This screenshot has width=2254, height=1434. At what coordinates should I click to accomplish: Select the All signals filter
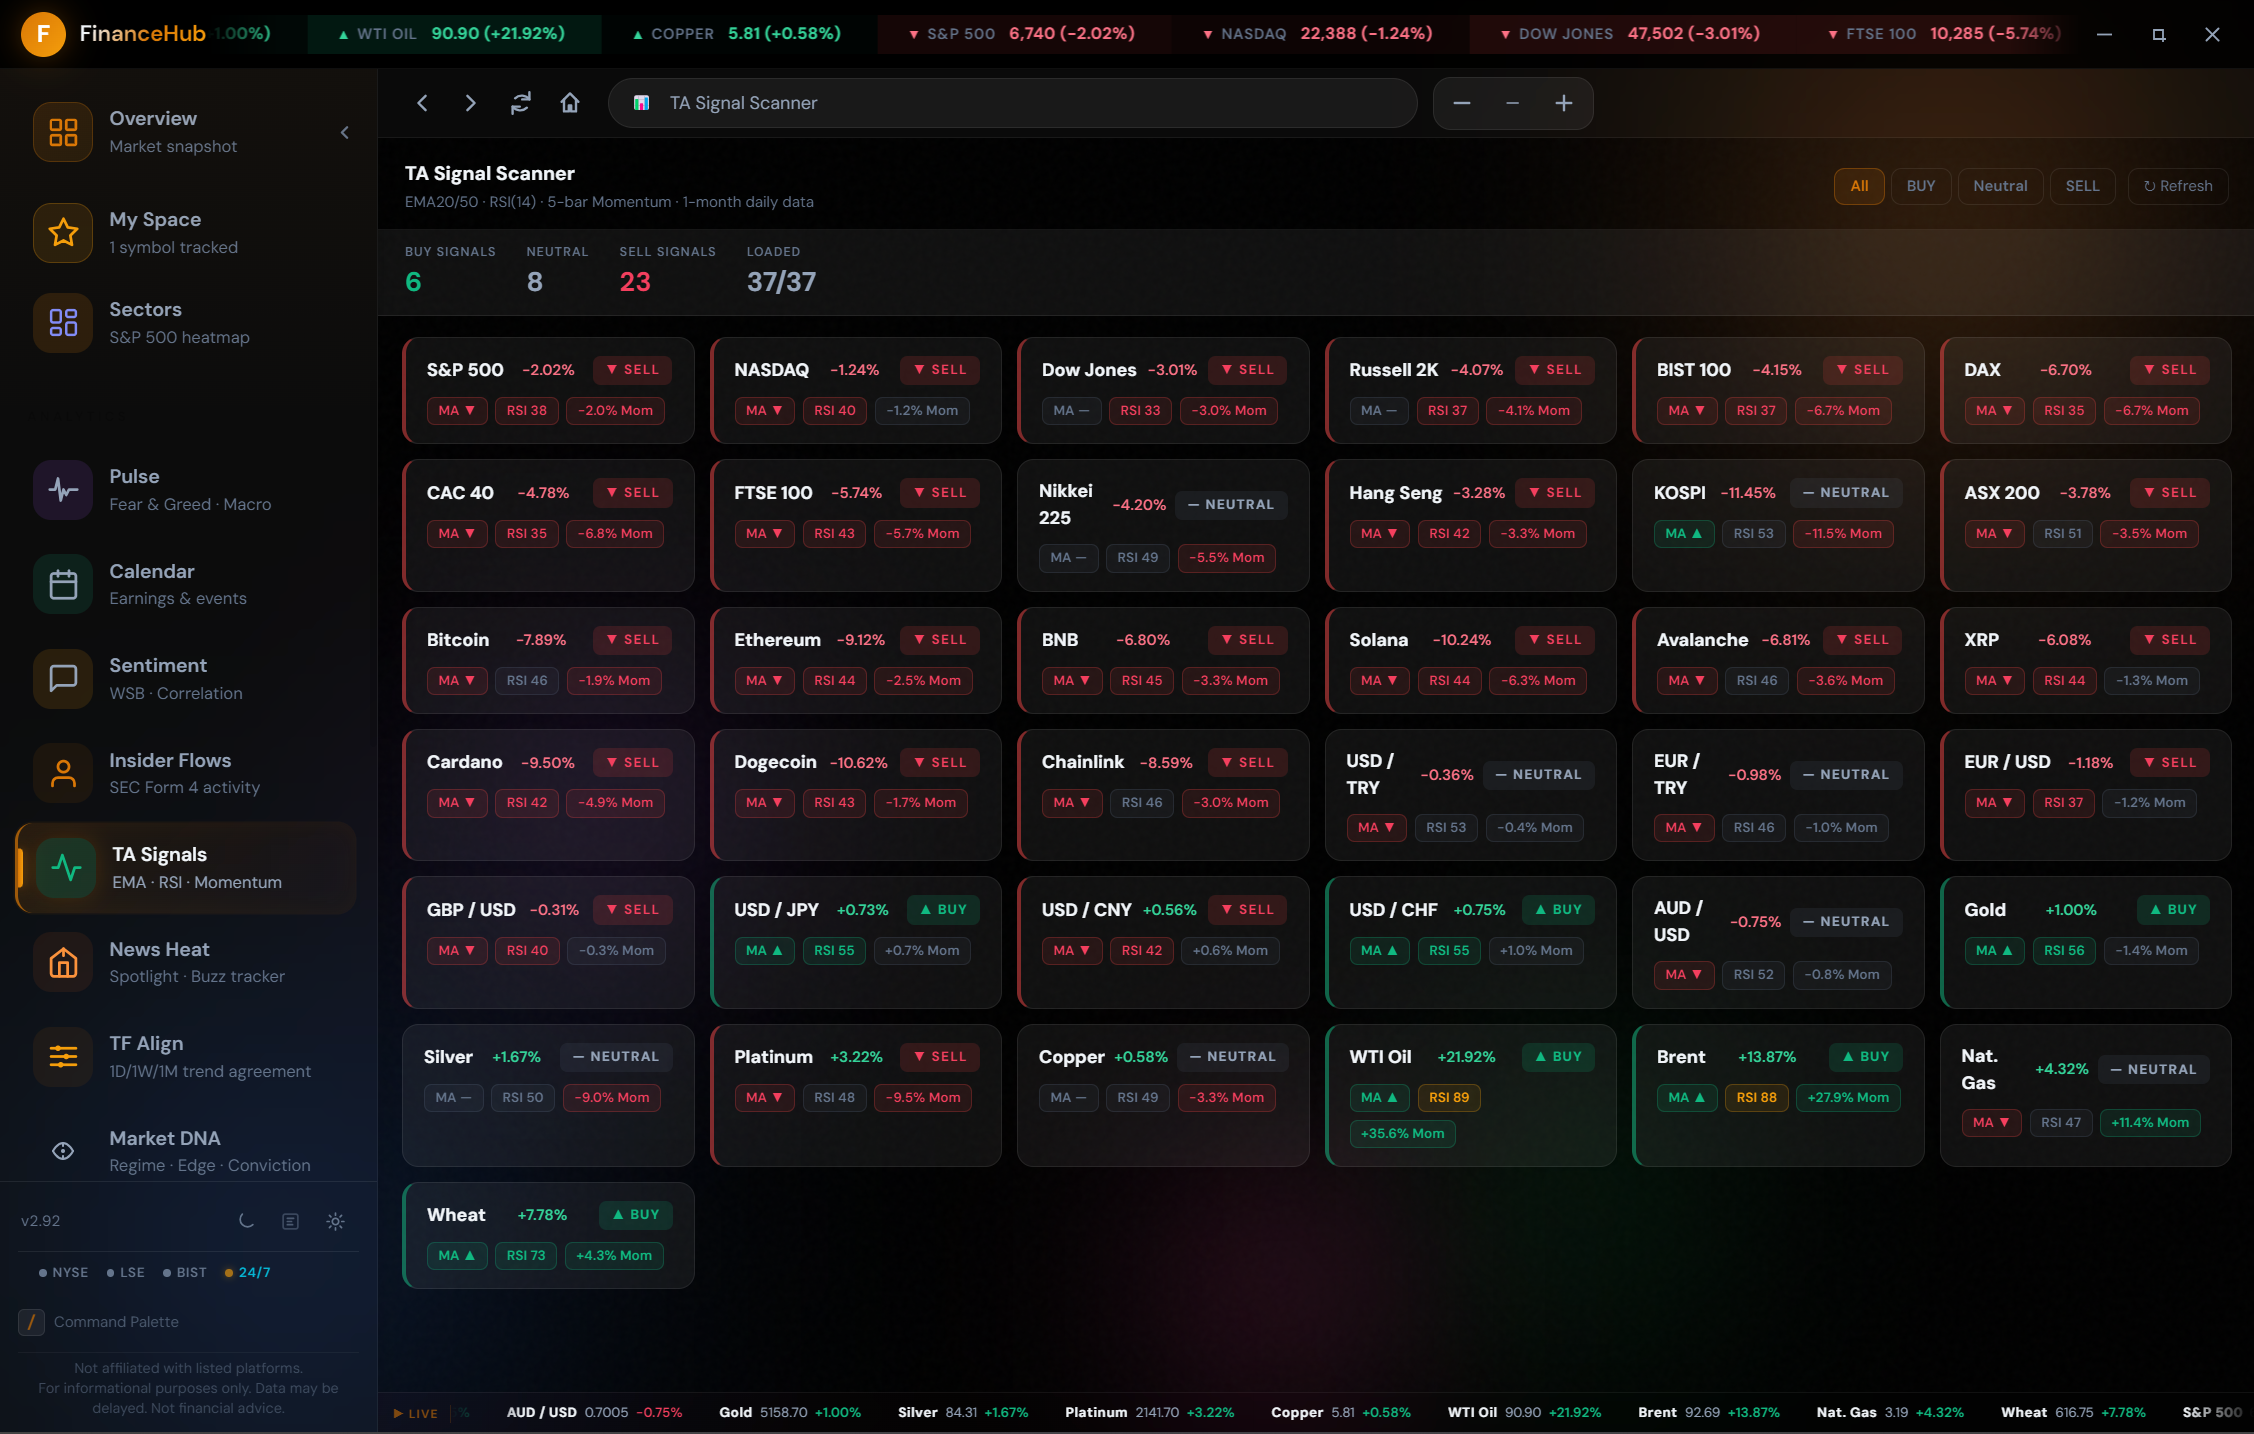(1859, 186)
